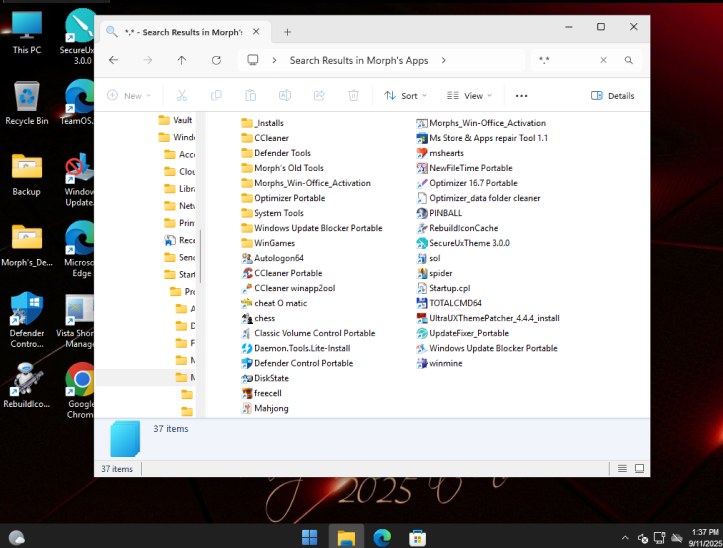Click chevron before Search Results breadcrumb

(x=274, y=60)
